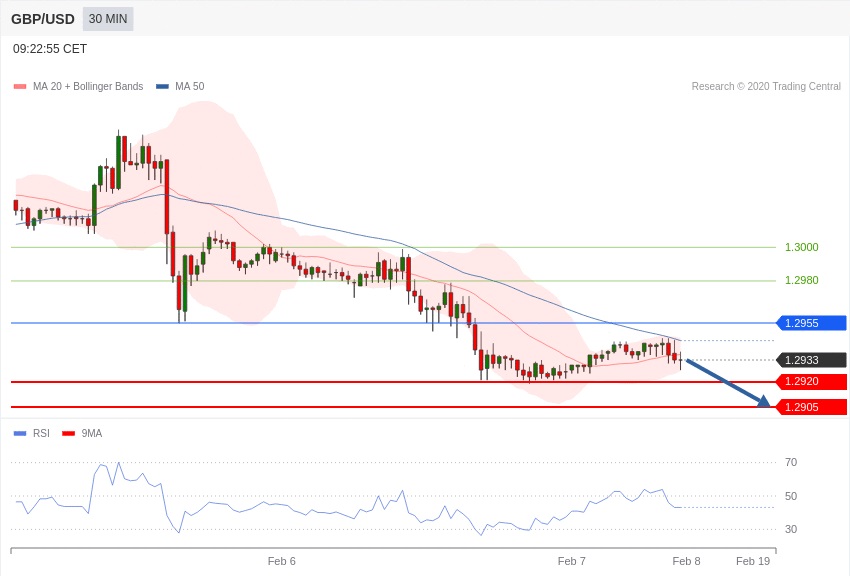Screen dimensions: 850x576
Task: Click the blue downward forecast arrow
Action: 728,382
